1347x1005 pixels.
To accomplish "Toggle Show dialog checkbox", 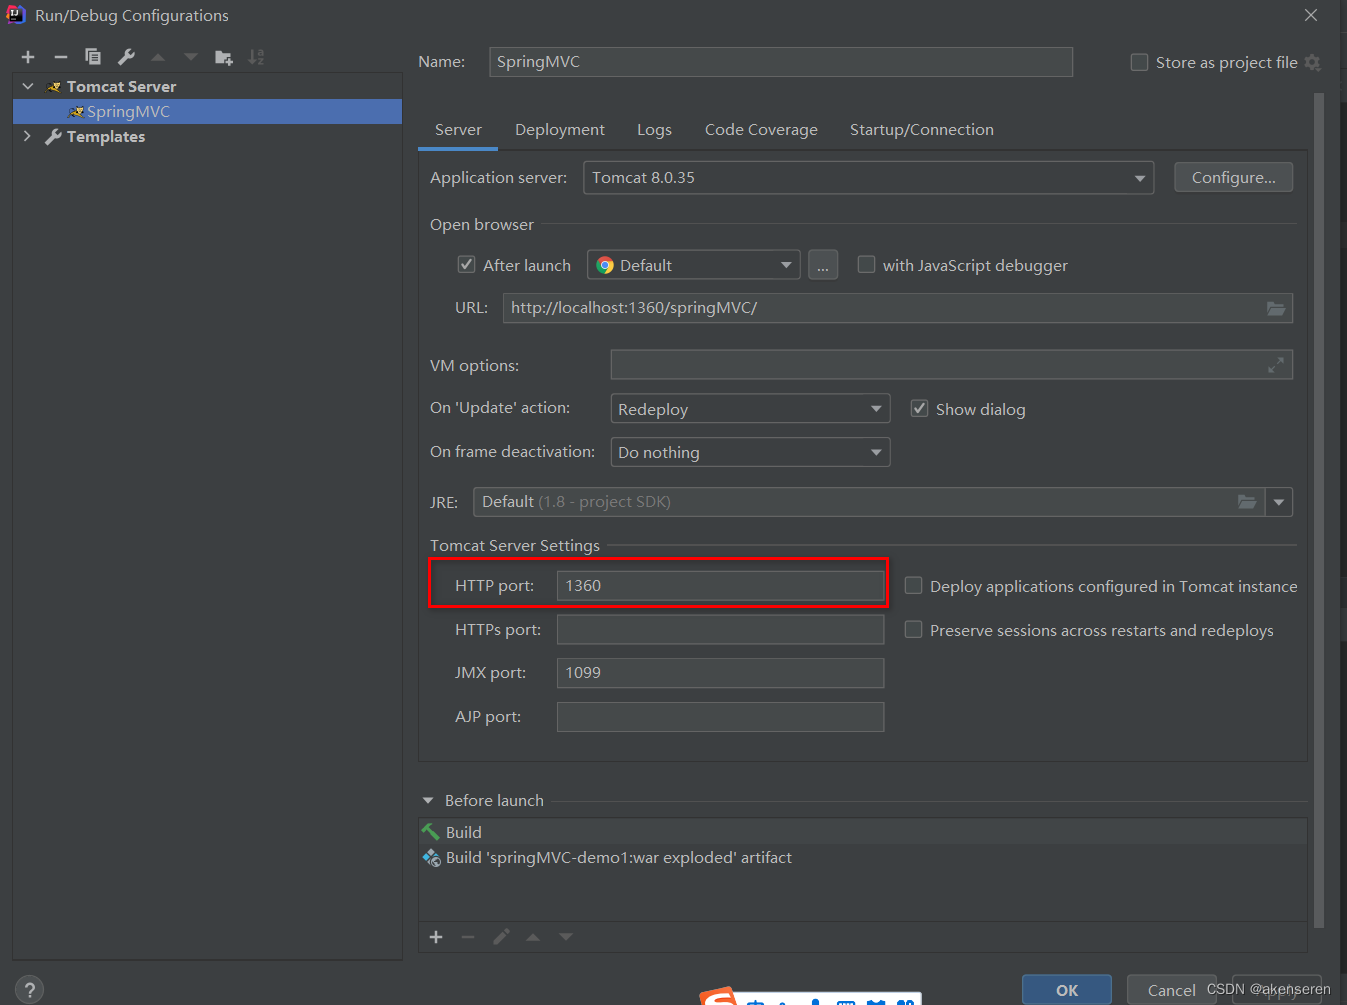I will [x=919, y=408].
